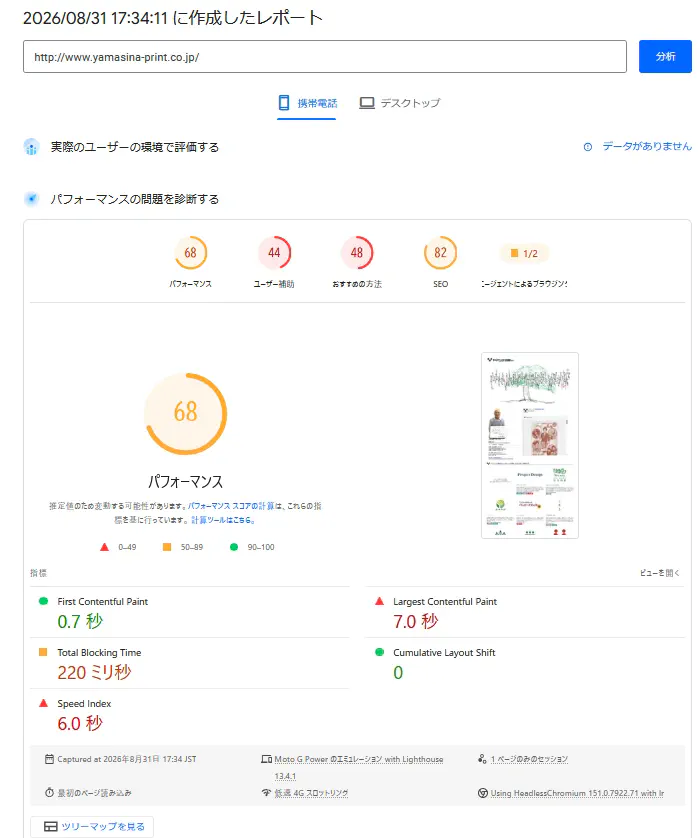The image size is (700, 838).
Task: Open the パフォーマンス スコアの計算 link
Action: point(231,506)
